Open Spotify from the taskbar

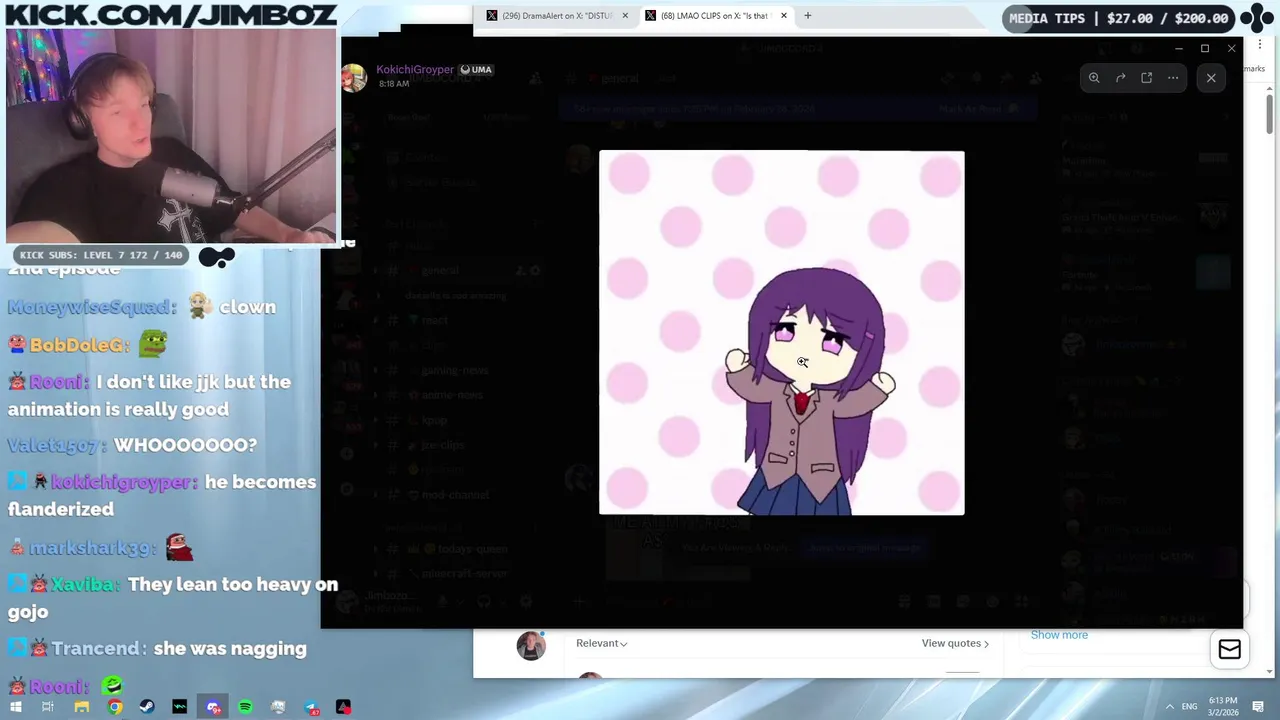pos(245,707)
